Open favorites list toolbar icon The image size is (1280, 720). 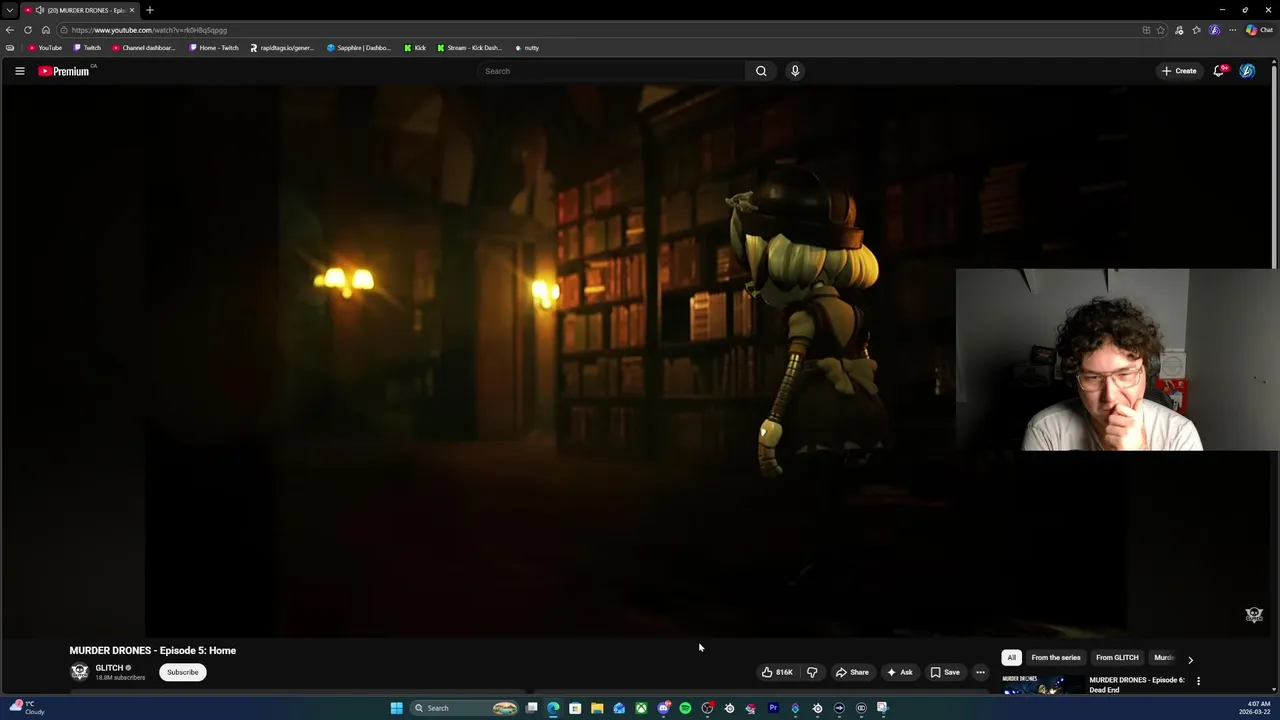[x=1196, y=30]
